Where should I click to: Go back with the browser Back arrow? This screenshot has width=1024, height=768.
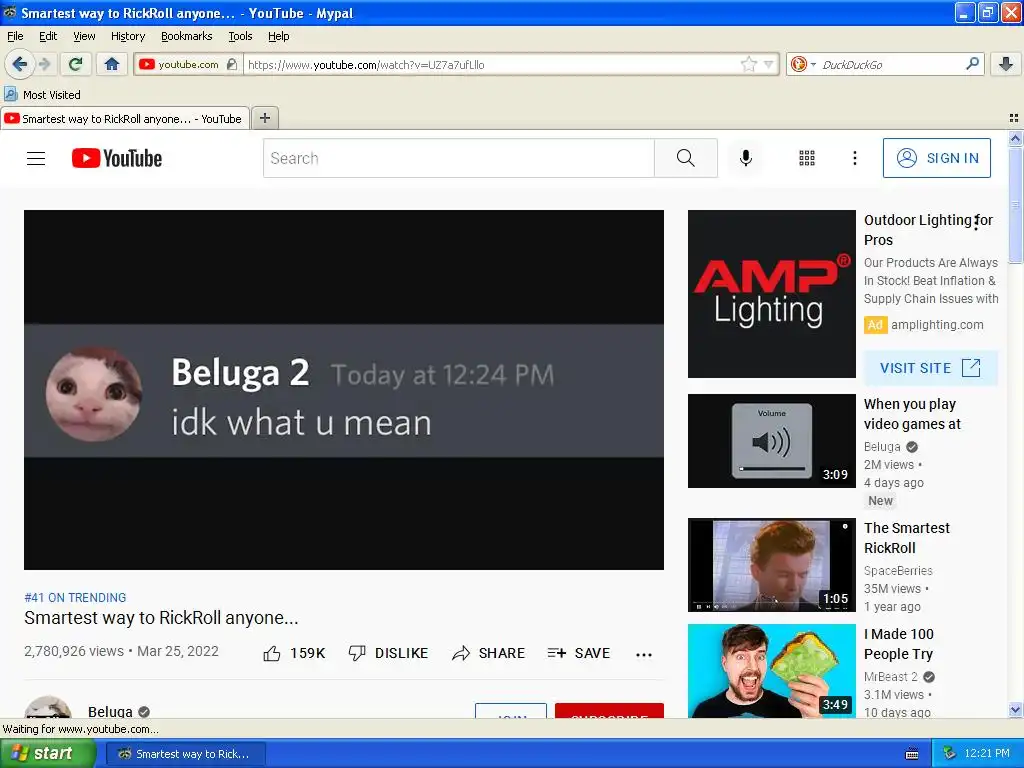[19, 64]
